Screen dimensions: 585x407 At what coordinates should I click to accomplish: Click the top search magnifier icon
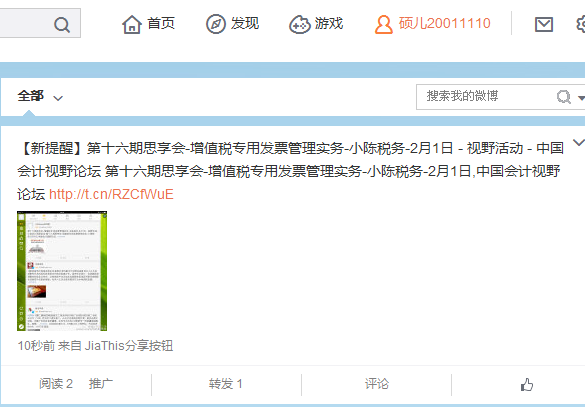pyautogui.click(x=62, y=25)
